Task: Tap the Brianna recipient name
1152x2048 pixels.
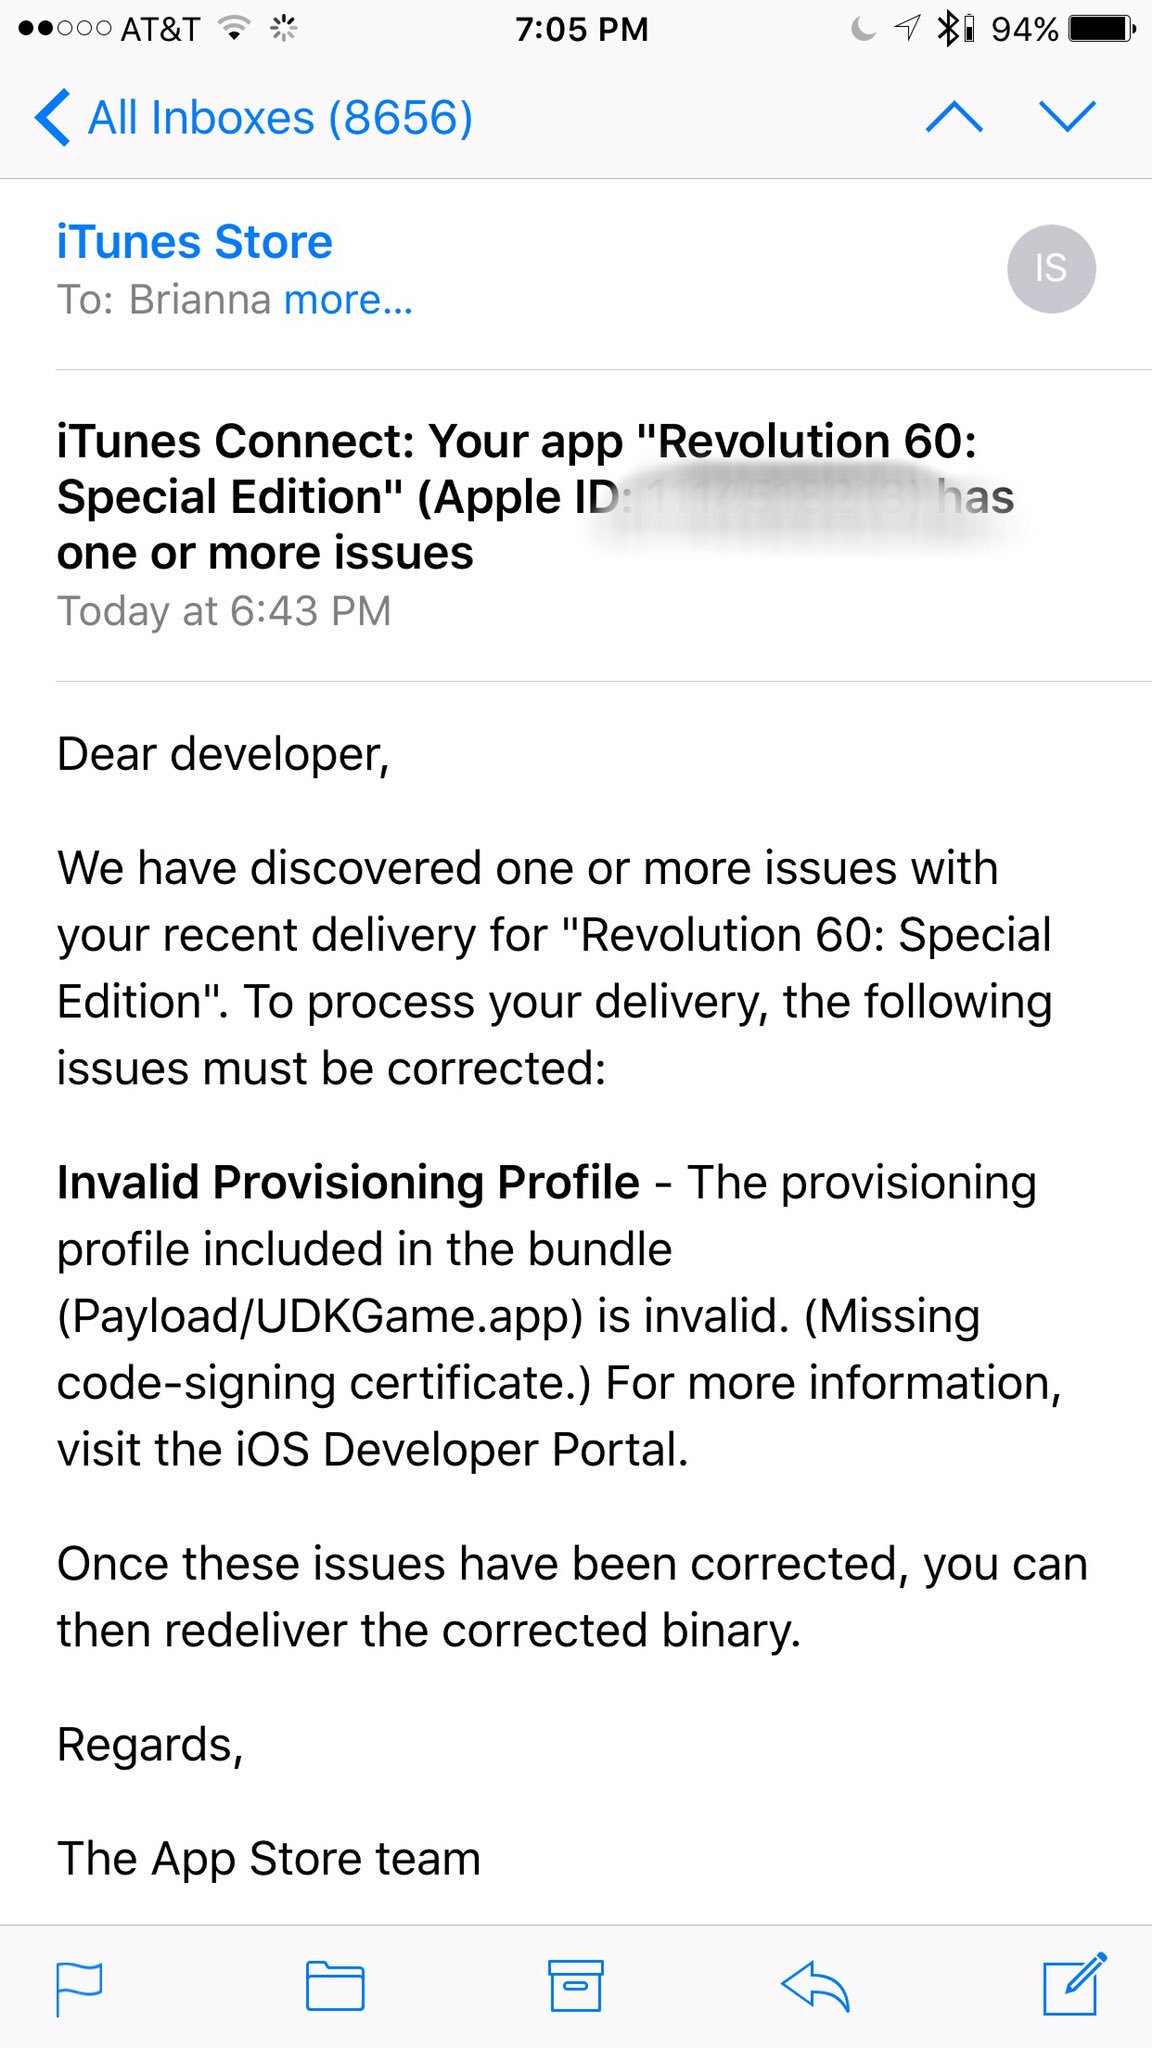Action: [x=199, y=300]
